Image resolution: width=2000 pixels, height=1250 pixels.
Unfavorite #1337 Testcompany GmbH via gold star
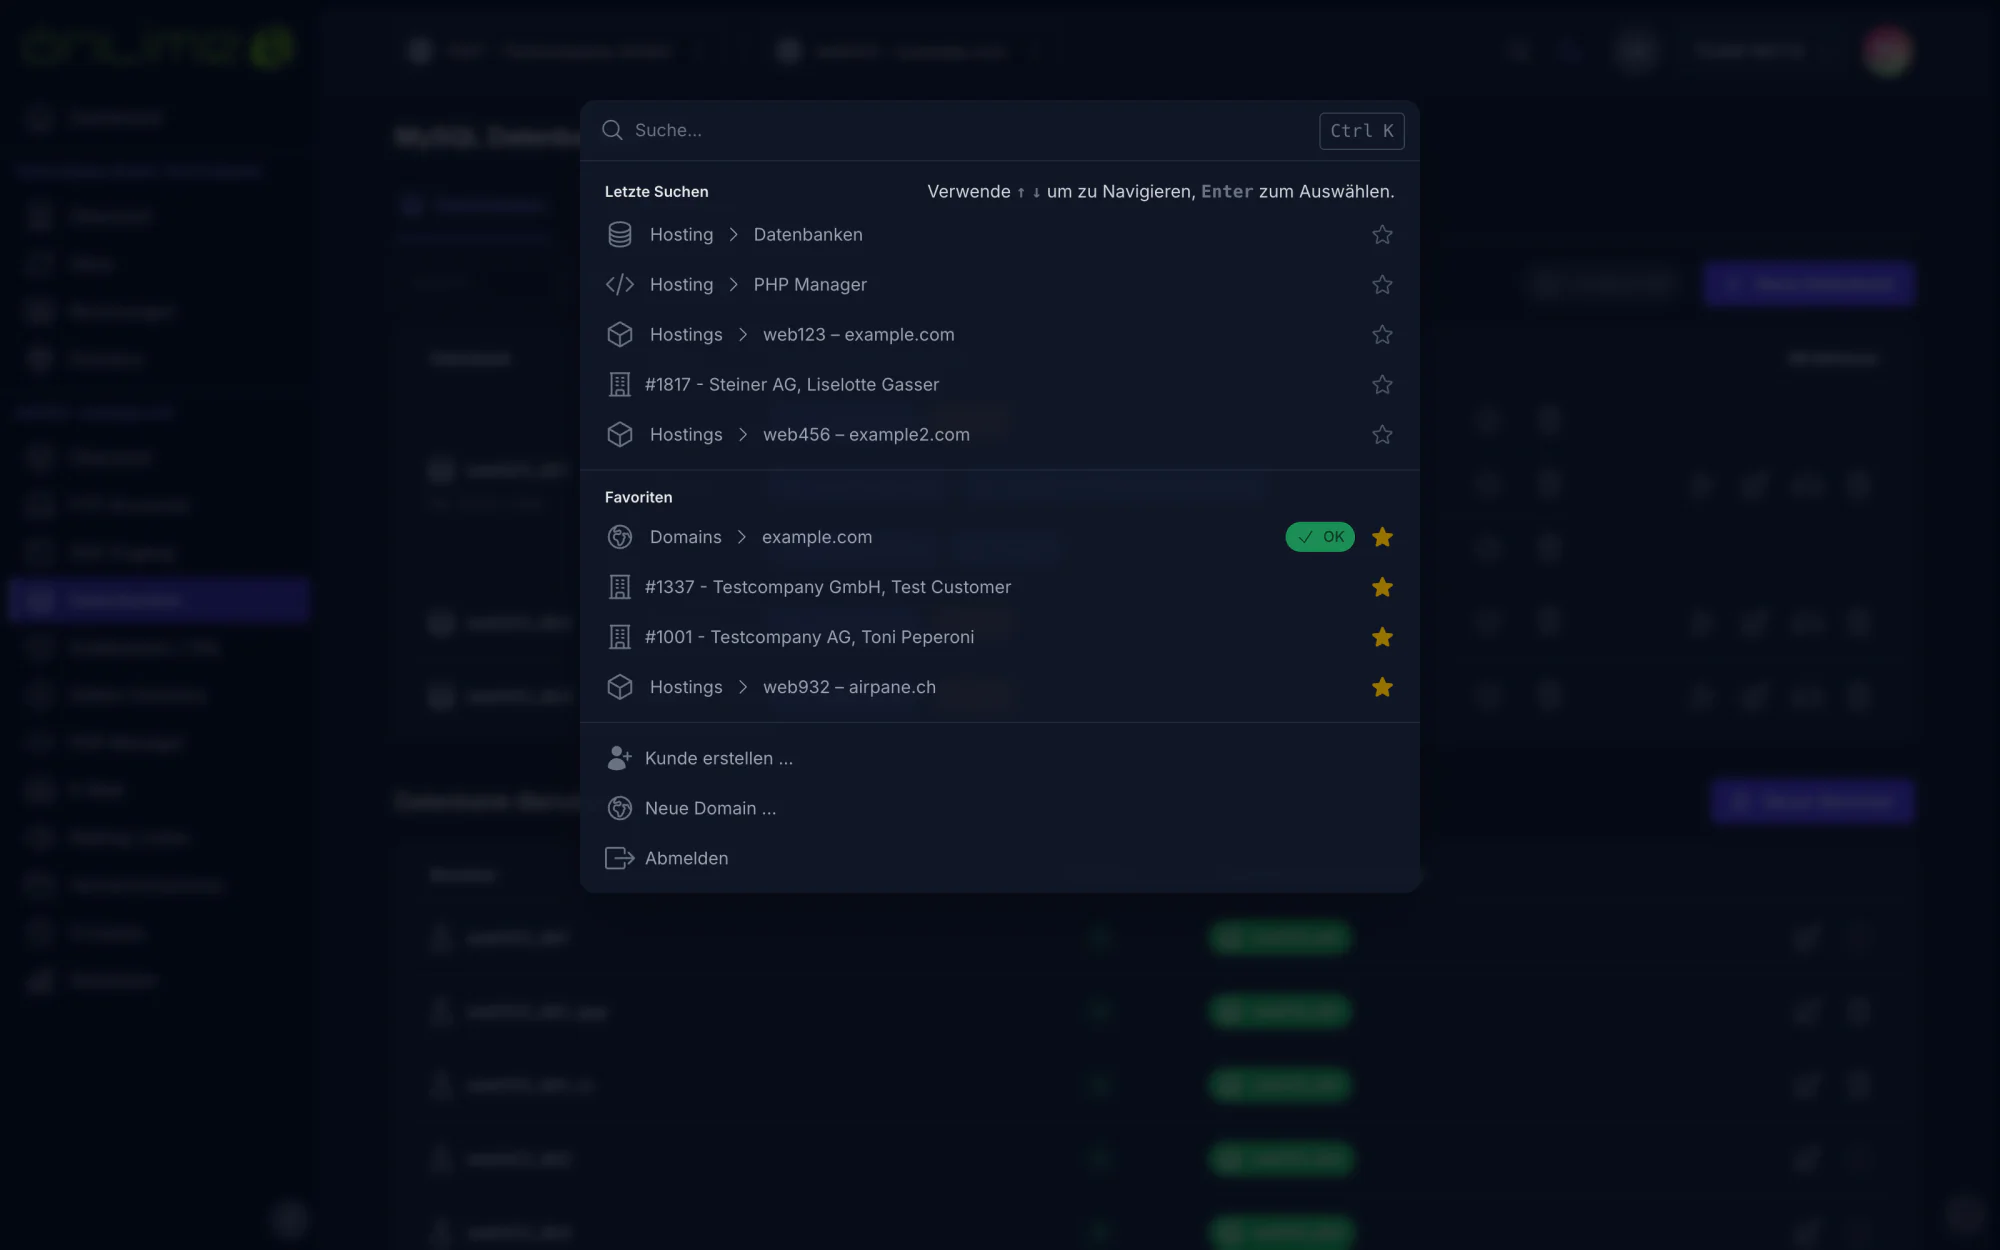(x=1382, y=587)
